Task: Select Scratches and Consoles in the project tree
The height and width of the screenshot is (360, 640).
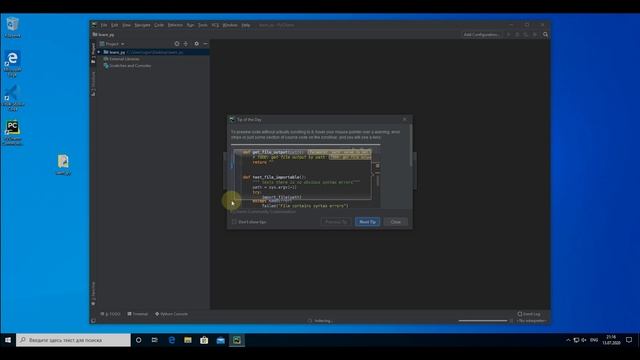Action: click(x=127, y=66)
